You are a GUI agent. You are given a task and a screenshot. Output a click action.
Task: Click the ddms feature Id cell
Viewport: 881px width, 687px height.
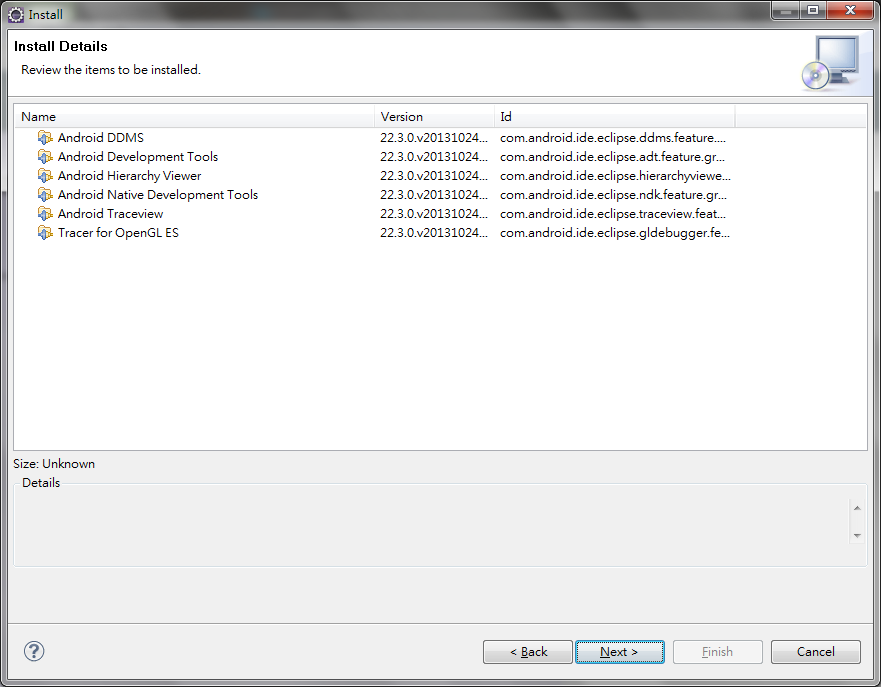[x=614, y=138]
